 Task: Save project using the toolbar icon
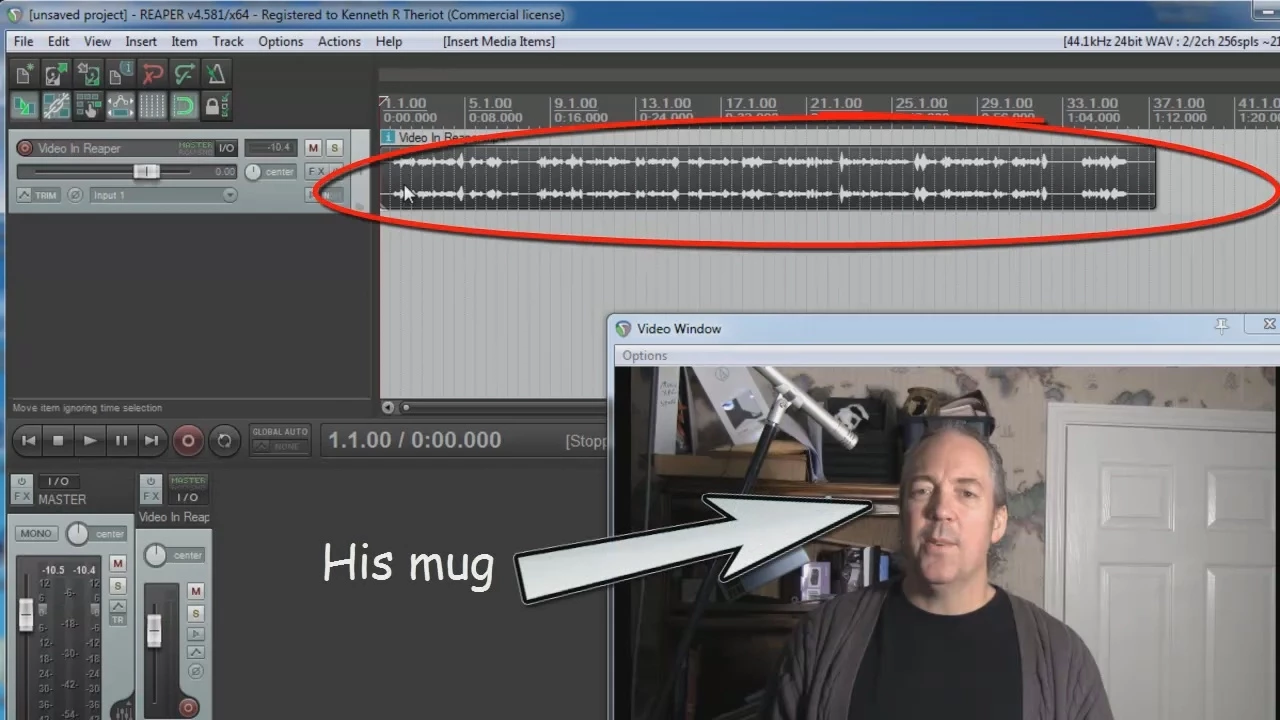[x=88, y=74]
